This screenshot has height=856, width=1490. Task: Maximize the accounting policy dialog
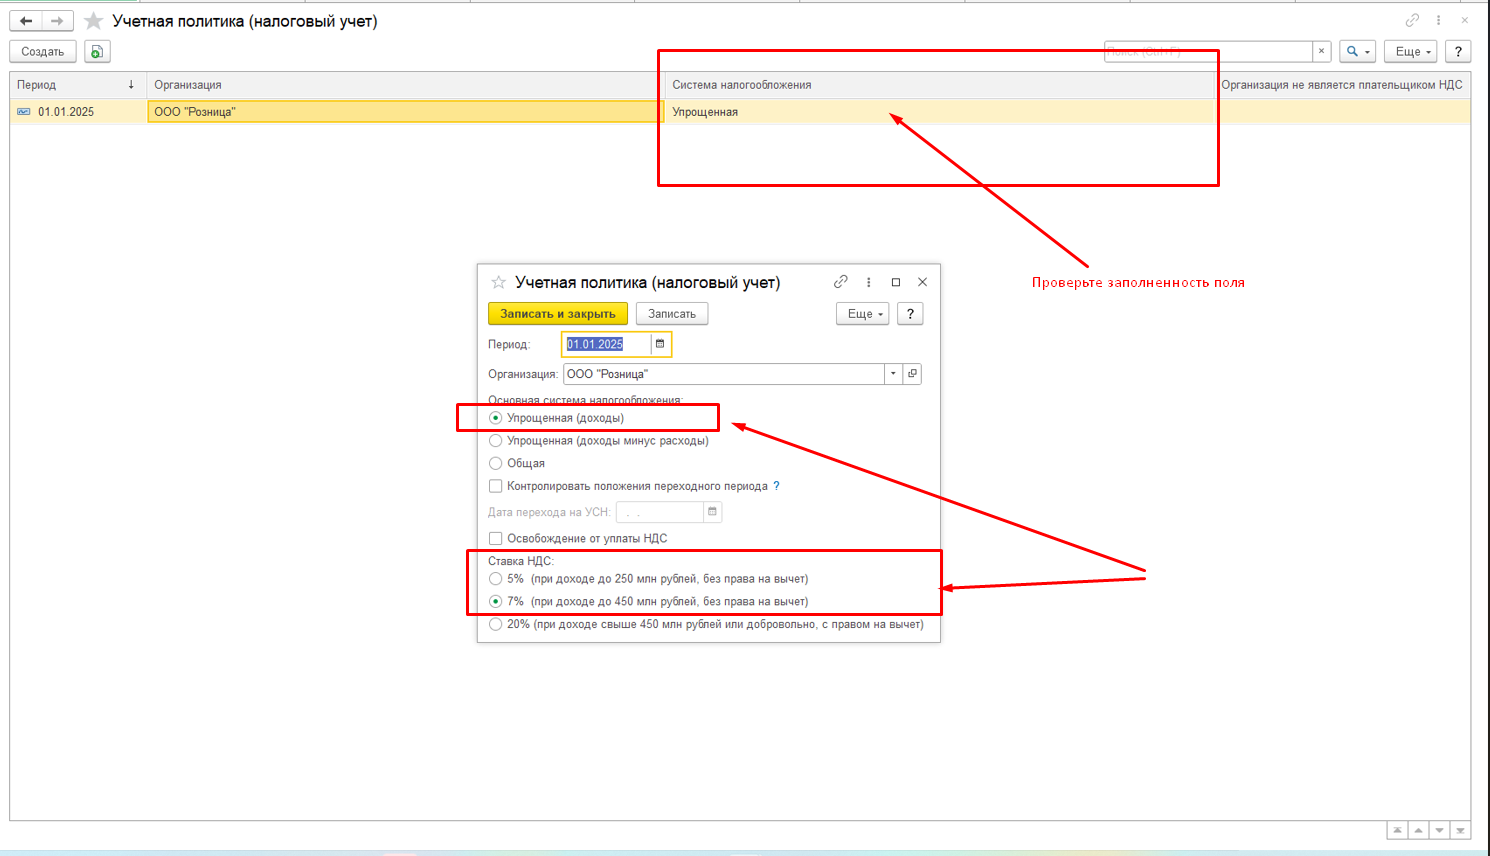pos(896,282)
